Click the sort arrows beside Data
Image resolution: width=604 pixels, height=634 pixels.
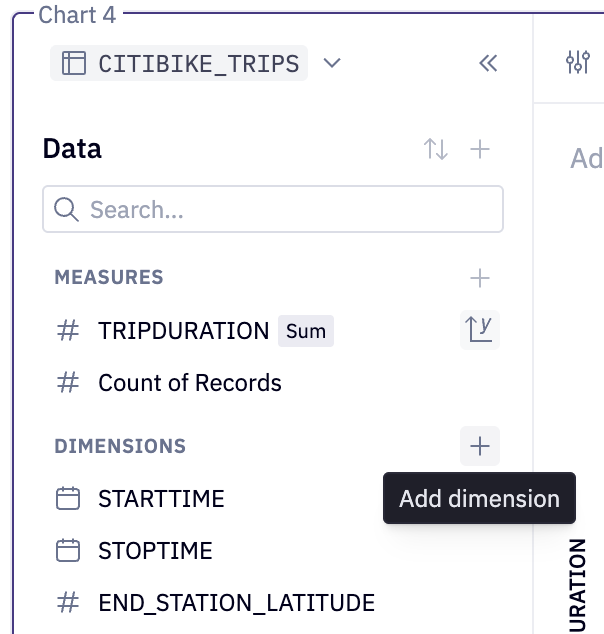tap(436, 149)
